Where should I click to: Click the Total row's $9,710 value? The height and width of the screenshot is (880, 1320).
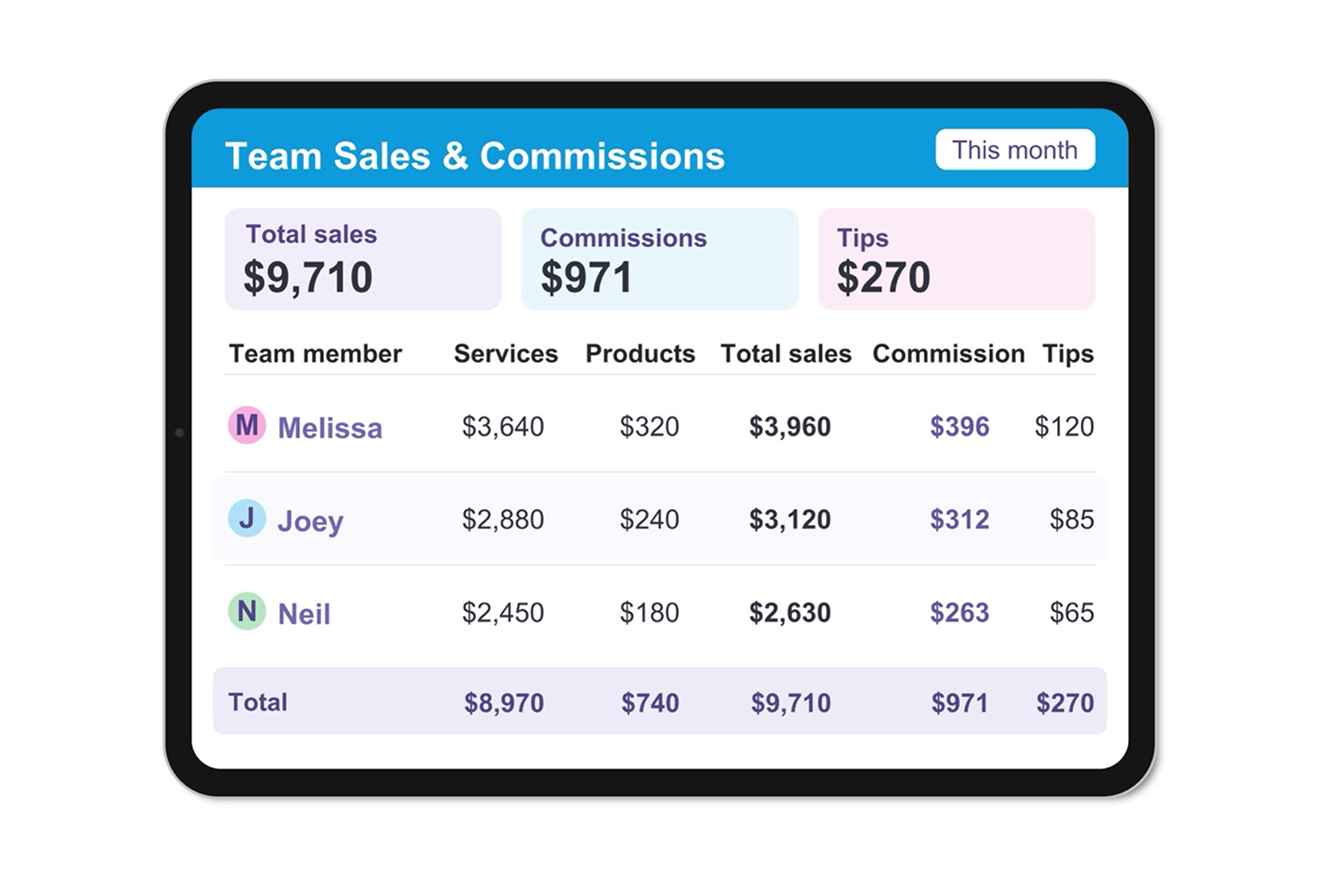tap(791, 703)
